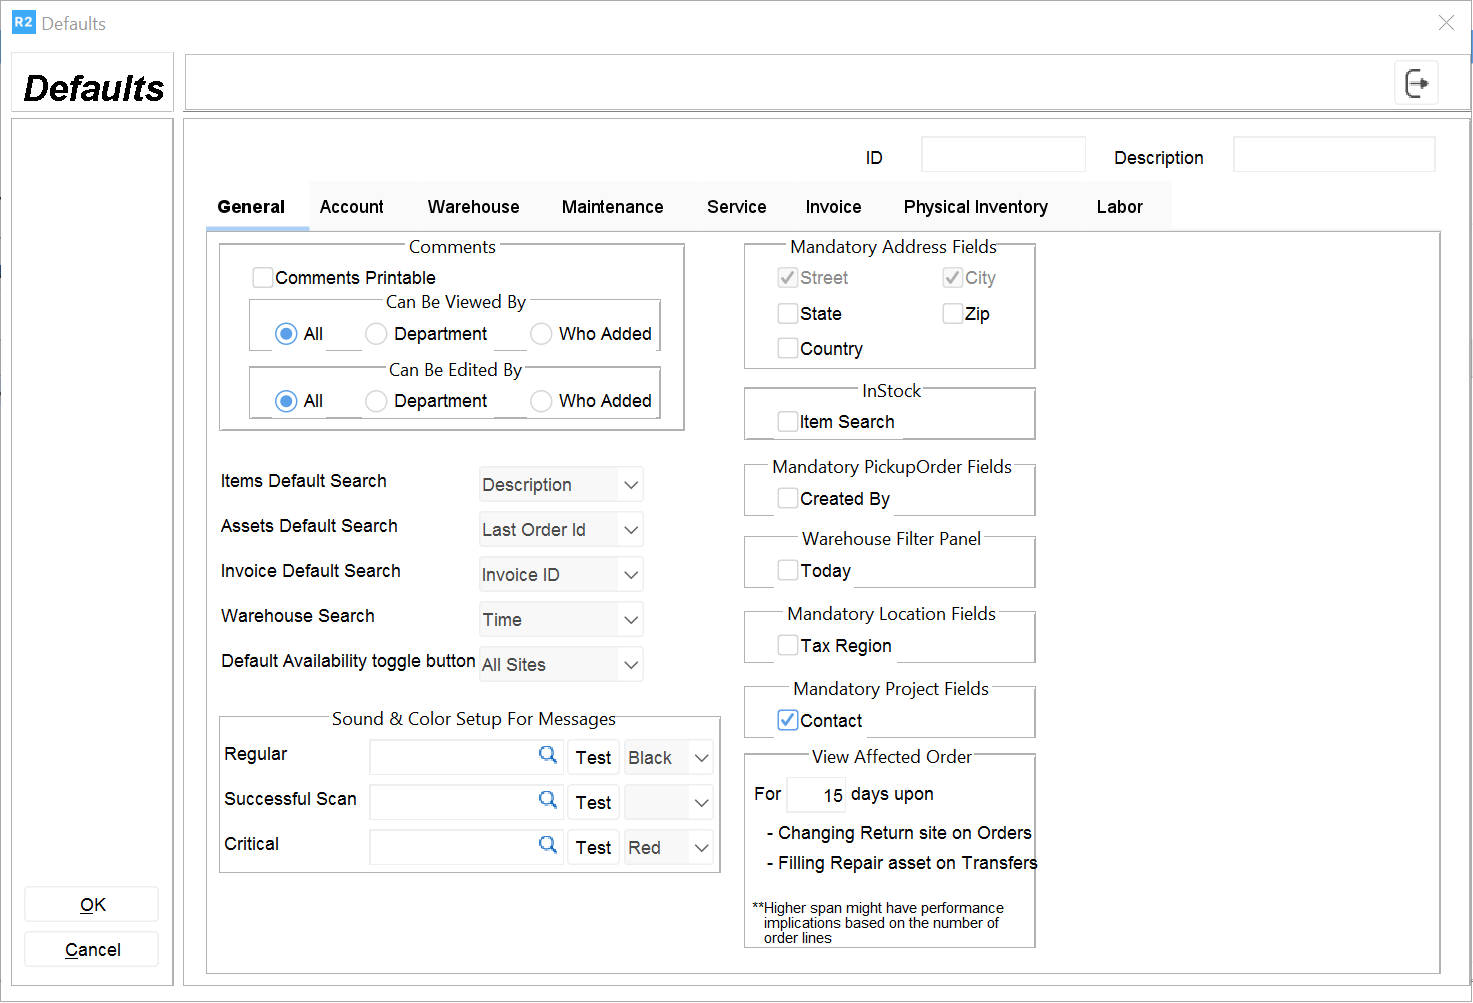Image resolution: width=1473 pixels, height=1003 pixels.
Task: Click the Cancel button
Action: point(92,950)
